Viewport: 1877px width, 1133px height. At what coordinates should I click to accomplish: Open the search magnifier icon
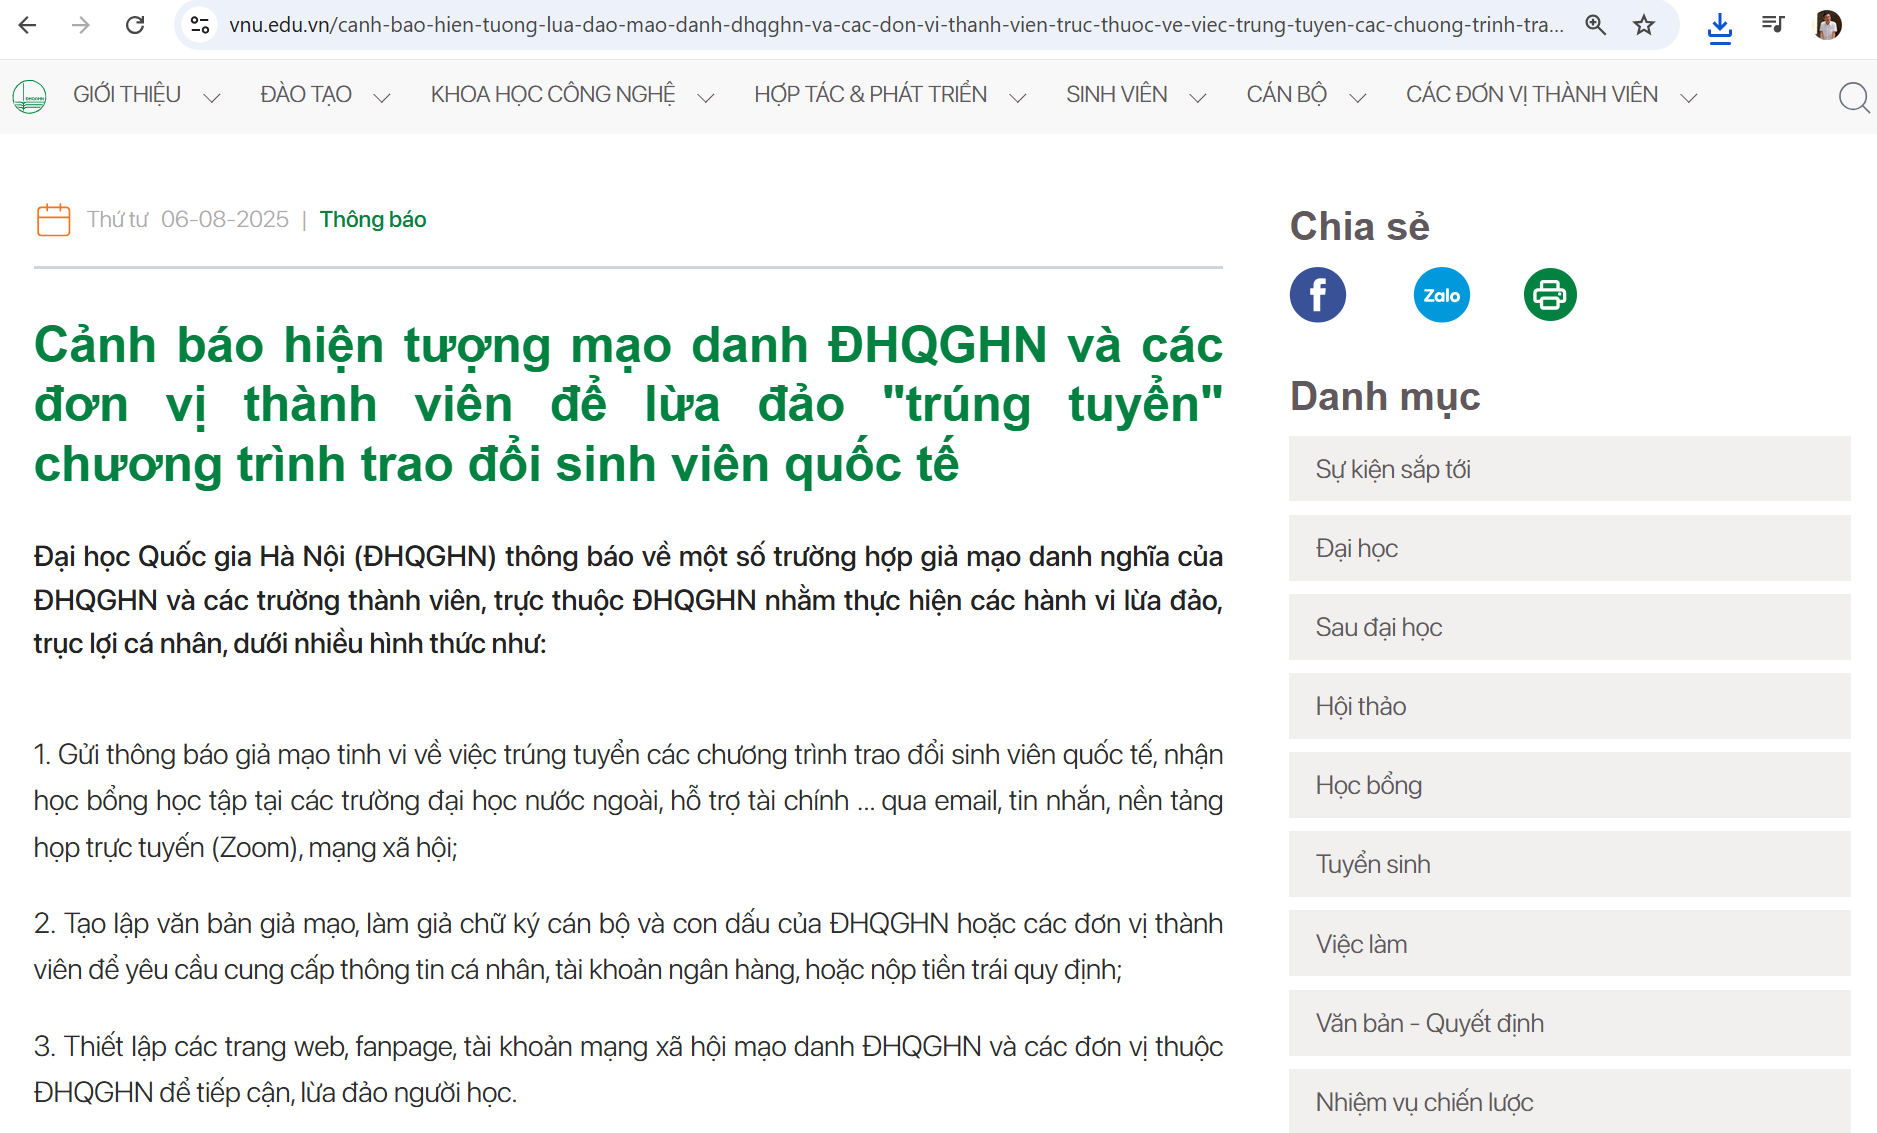point(1855,97)
